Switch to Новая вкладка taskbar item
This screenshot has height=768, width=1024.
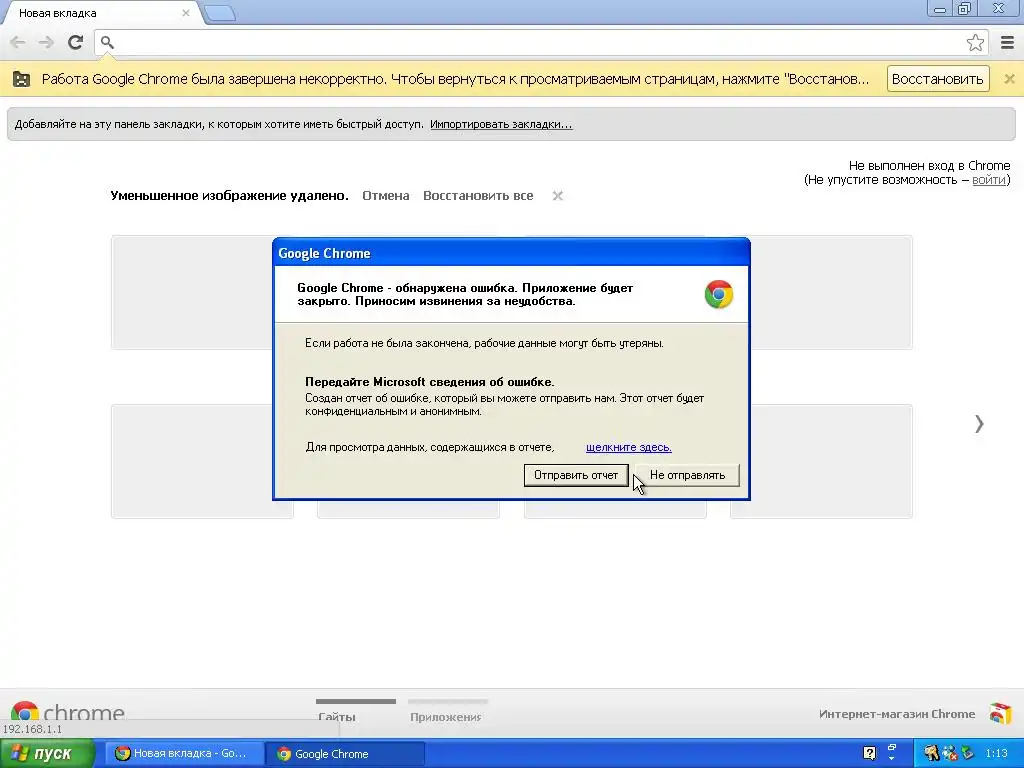(185, 754)
